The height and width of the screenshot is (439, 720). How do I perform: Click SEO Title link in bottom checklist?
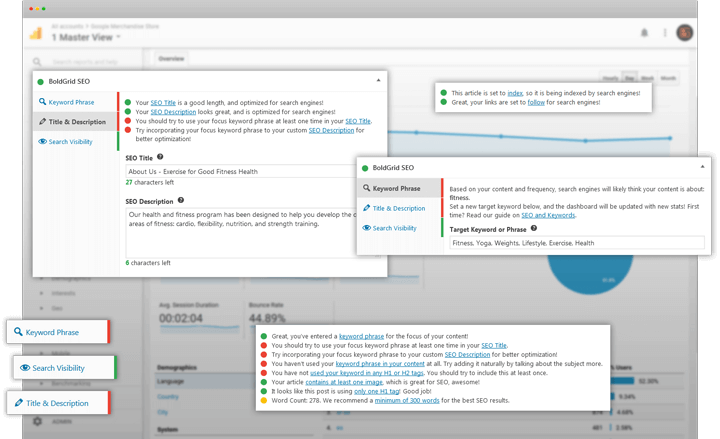coord(494,345)
